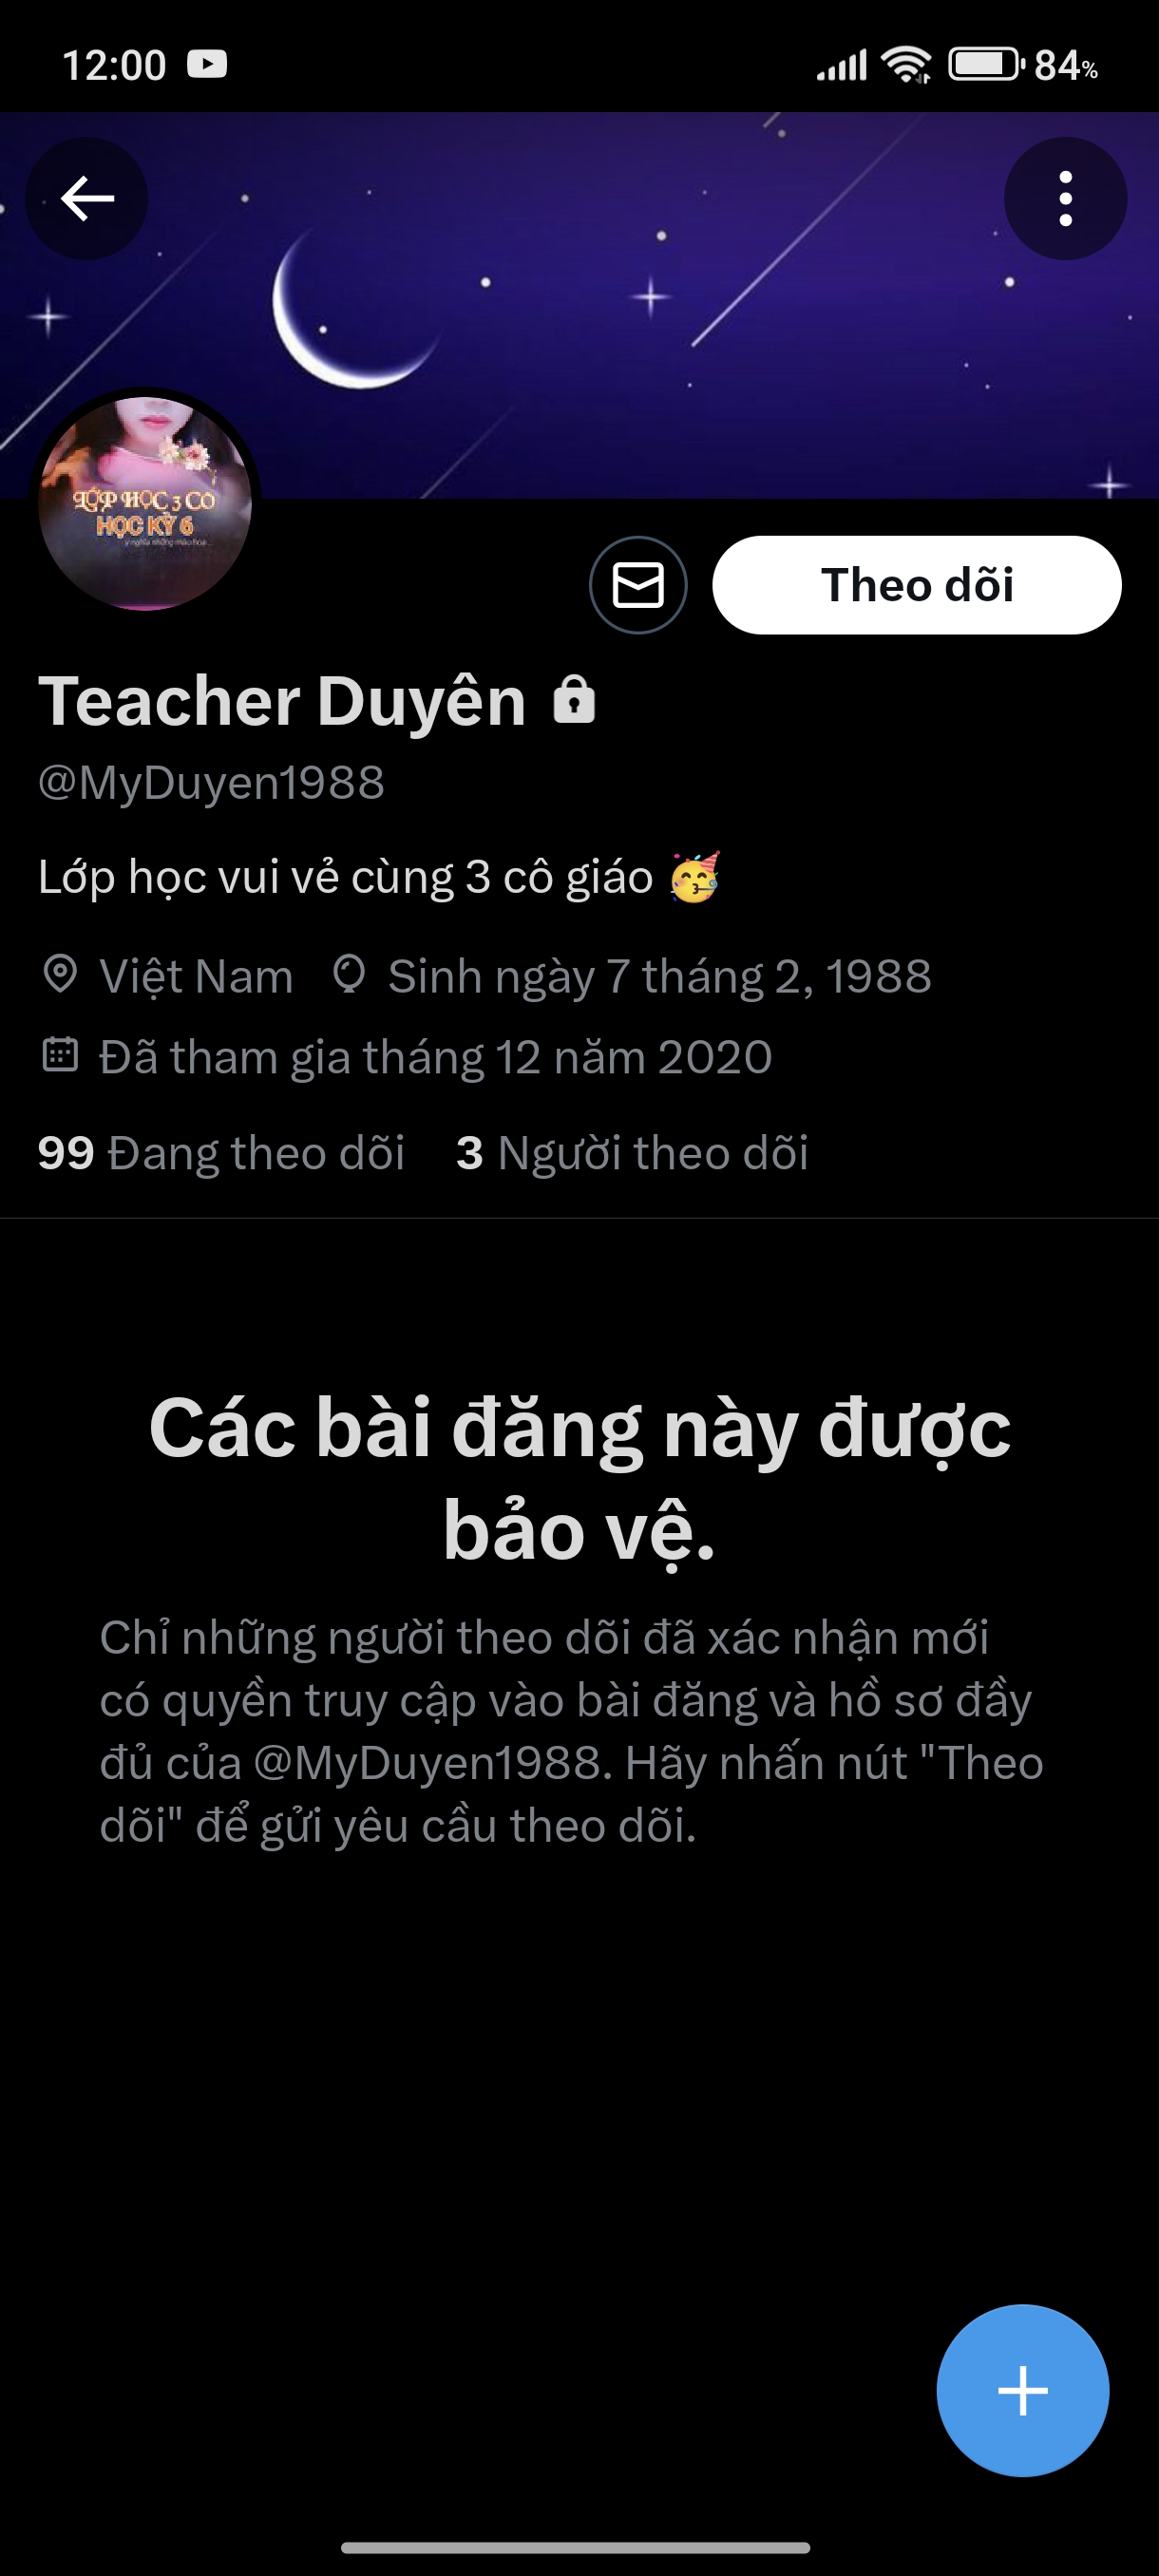Tap the bottom home gesture bar
The width and height of the screenshot is (1159, 2576).
(575, 2547)
